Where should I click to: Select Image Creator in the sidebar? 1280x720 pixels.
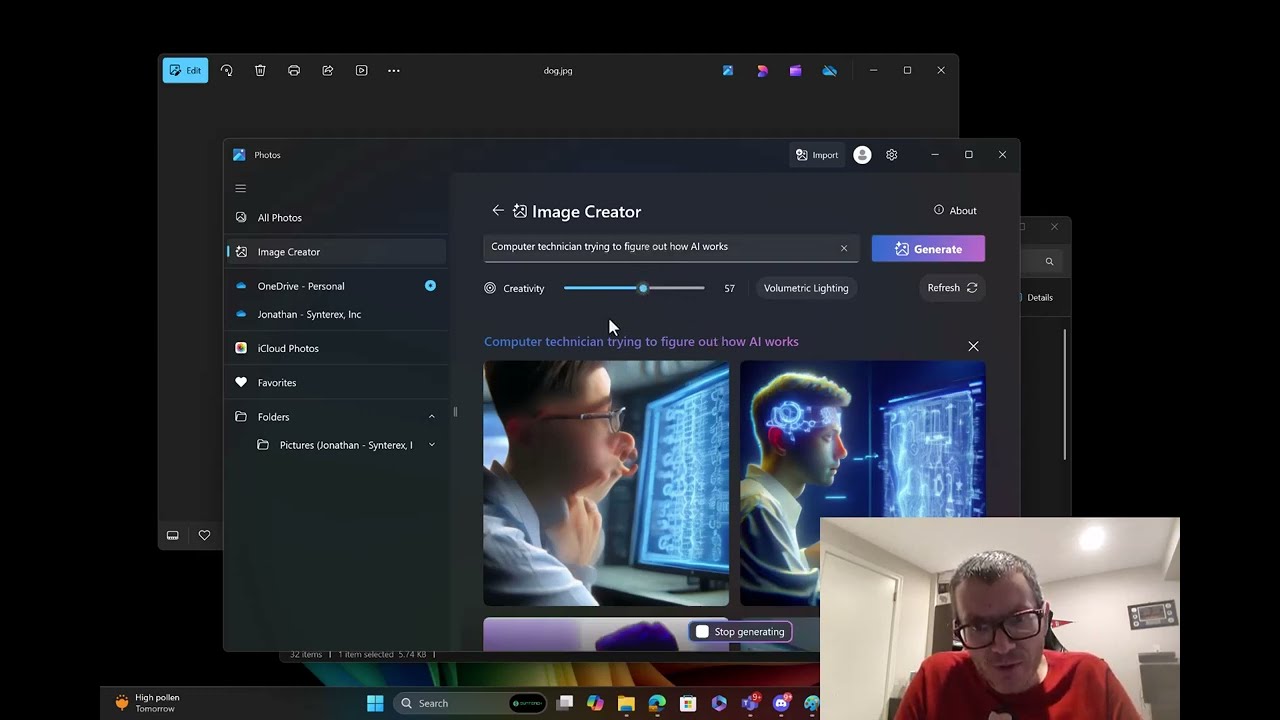coord(336,252)
